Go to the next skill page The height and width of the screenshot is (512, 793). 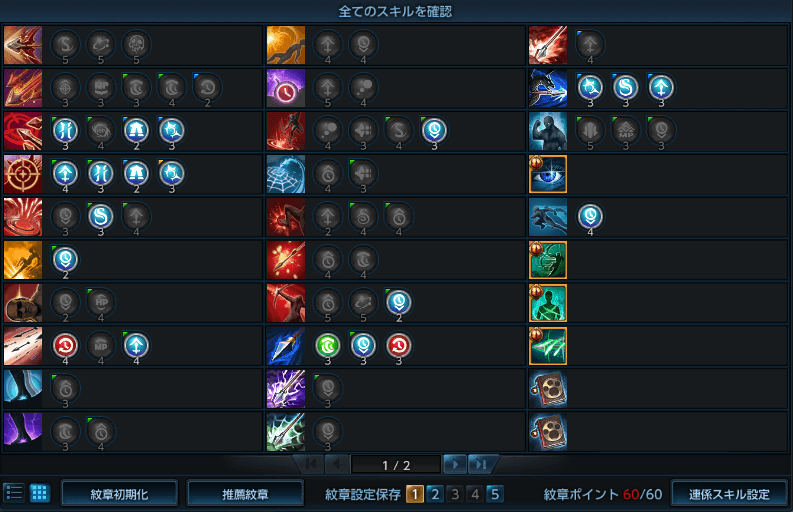(x=455, y=464)
